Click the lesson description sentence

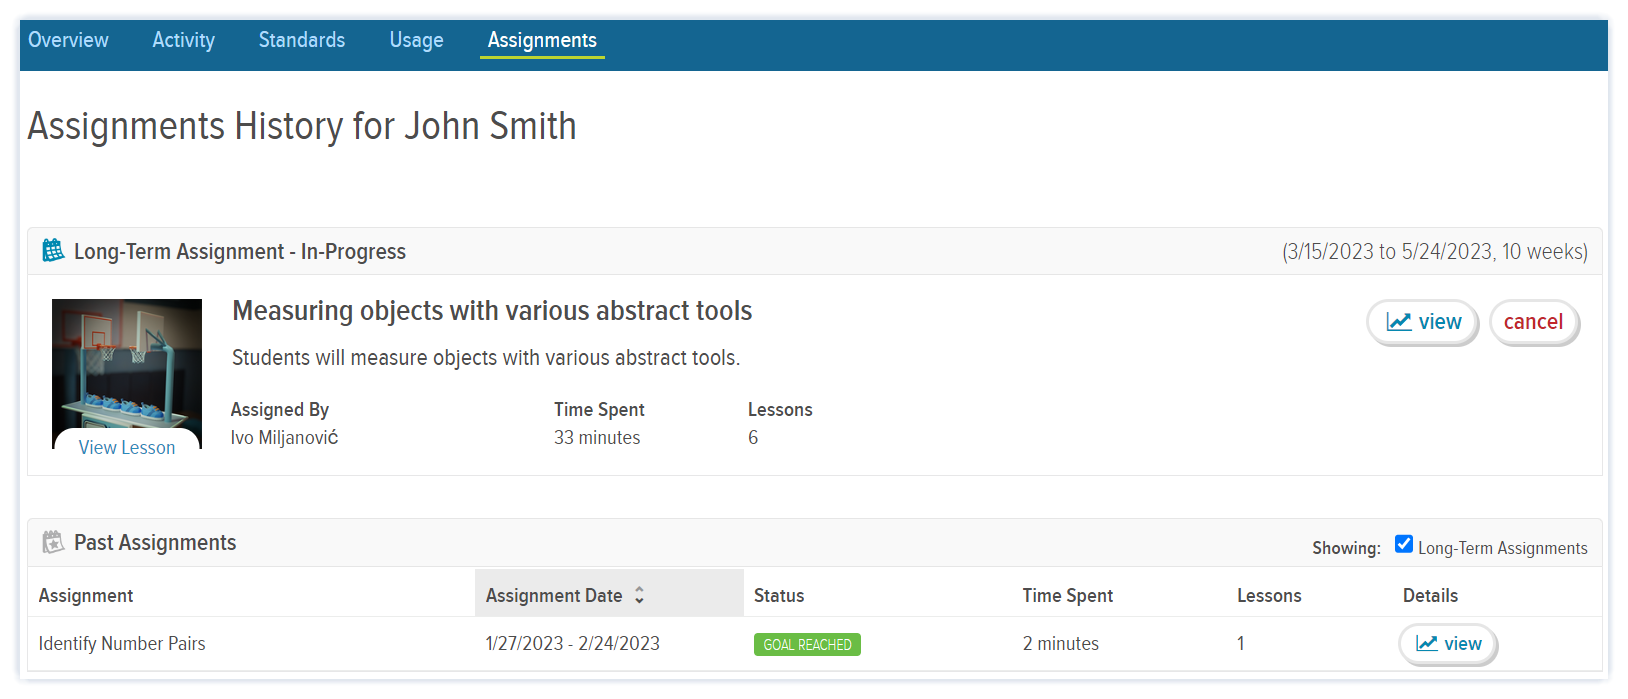[x=486, y=358]
